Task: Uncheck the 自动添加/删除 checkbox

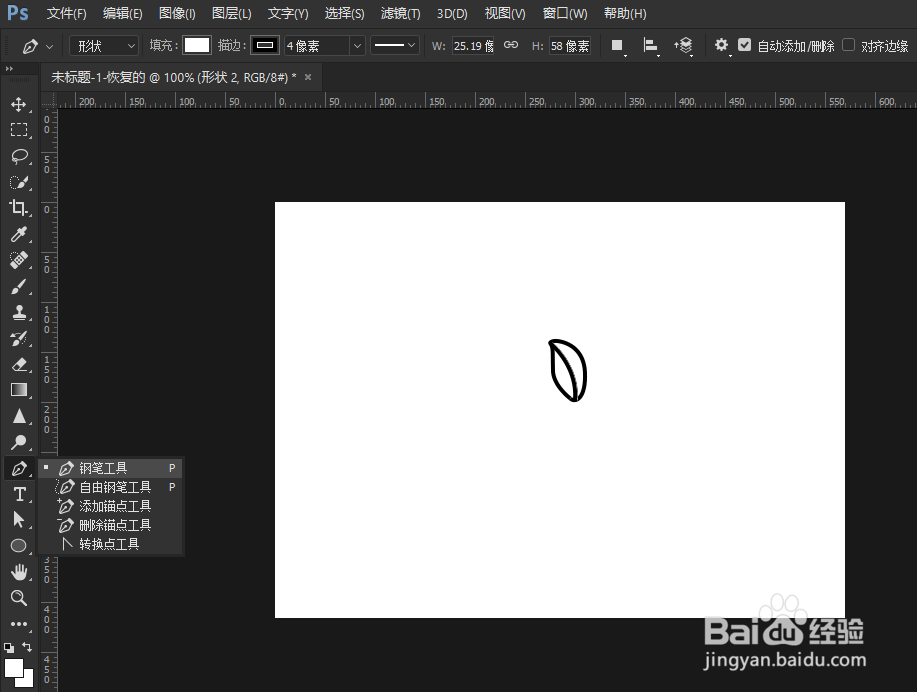Action: click(744, 45)
